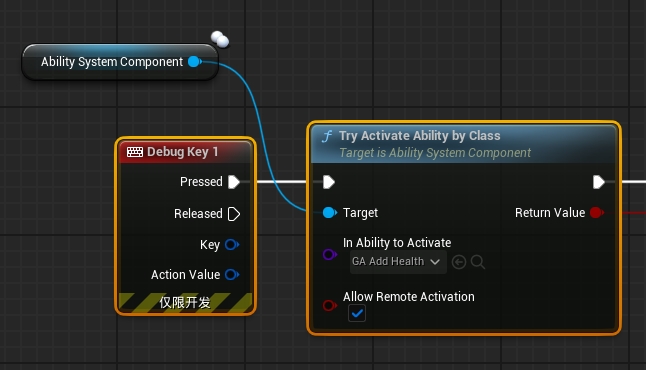Uncheck the Allow Remote Activation checkbox
The height and width of the screenshot is (370, 646).
[x=357, y=314]
